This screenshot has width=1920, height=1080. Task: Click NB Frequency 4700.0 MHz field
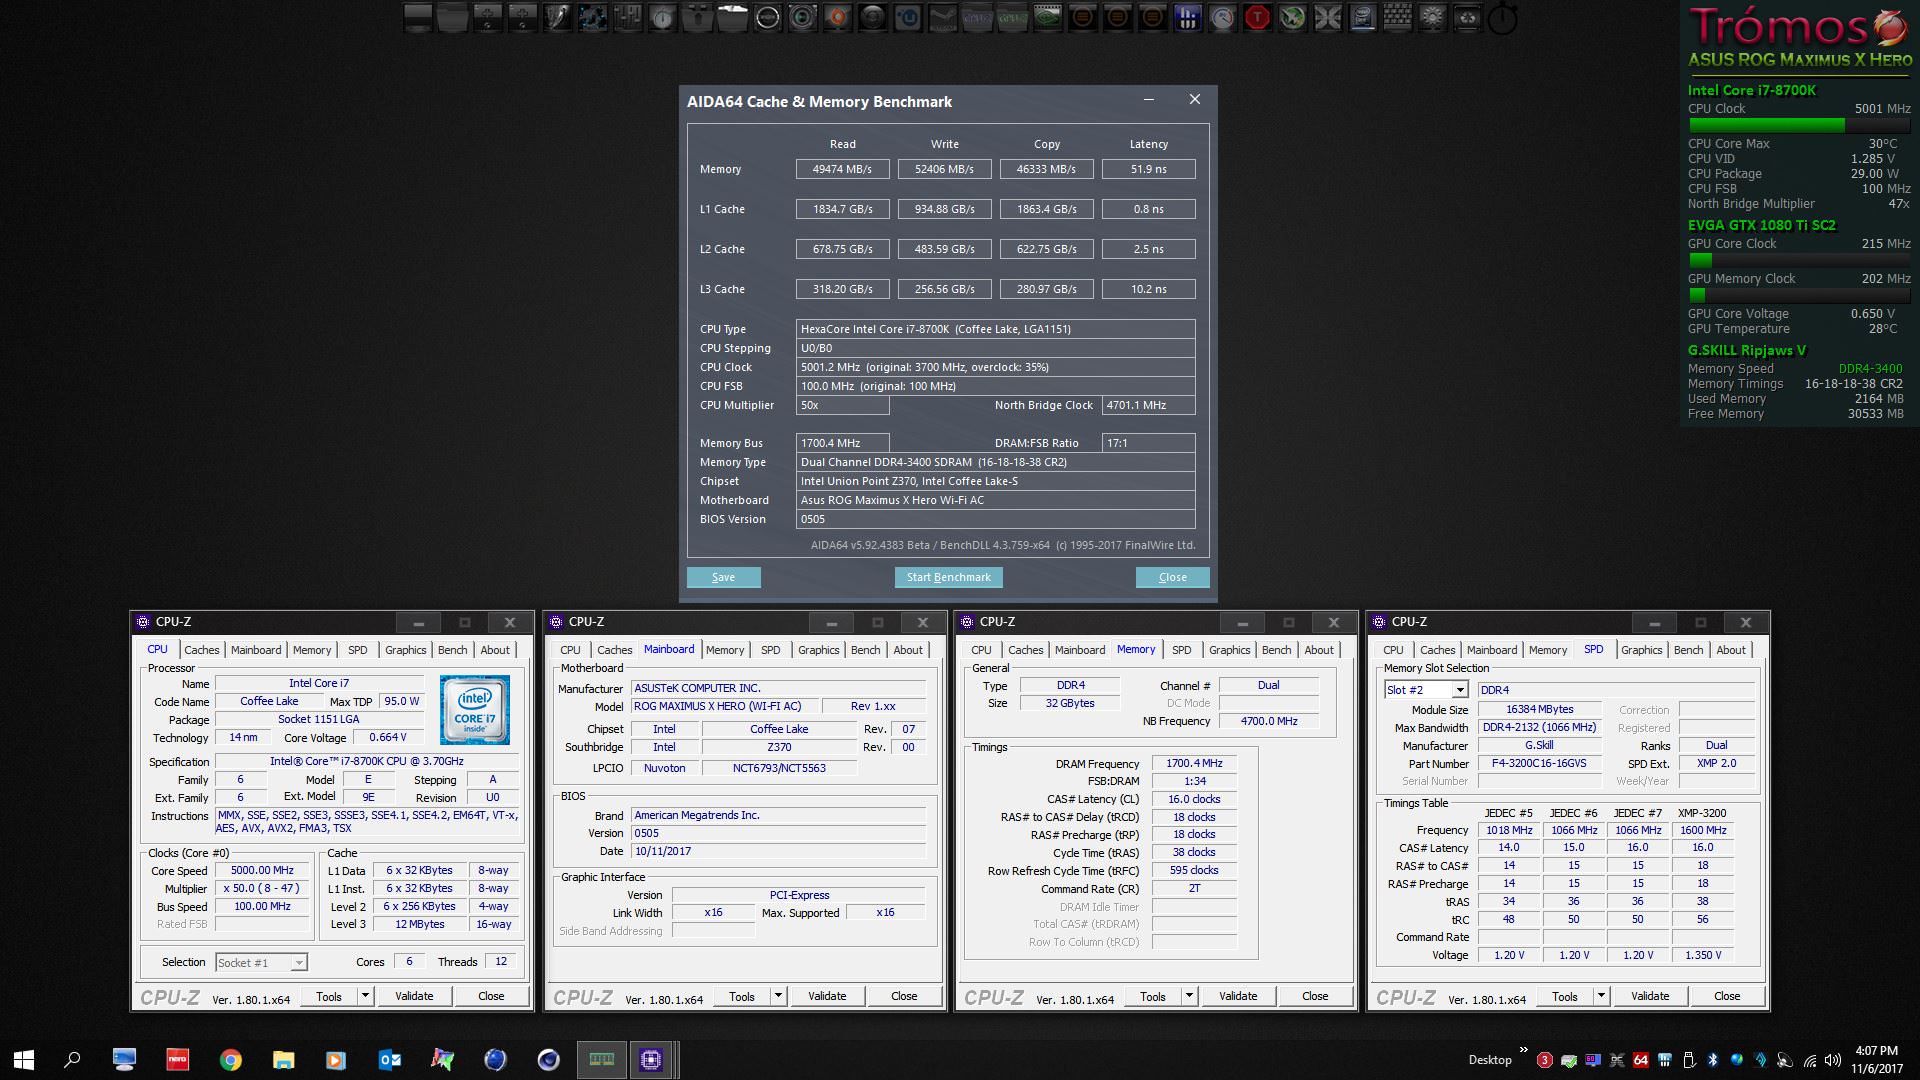[1268, 720]
